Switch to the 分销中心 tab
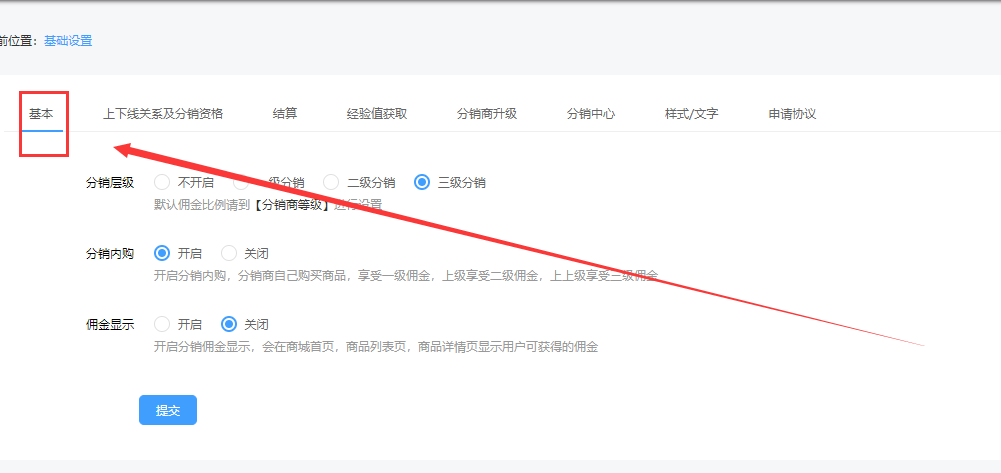1001x473 pixels. (591, 114)
